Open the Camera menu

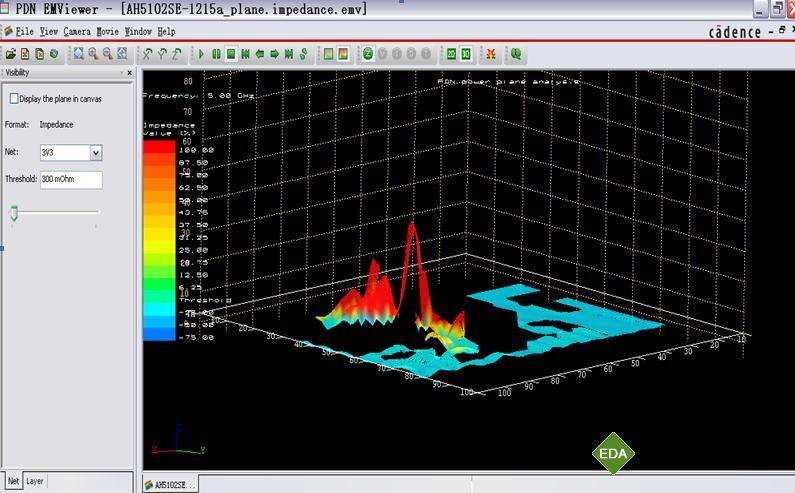77,32
